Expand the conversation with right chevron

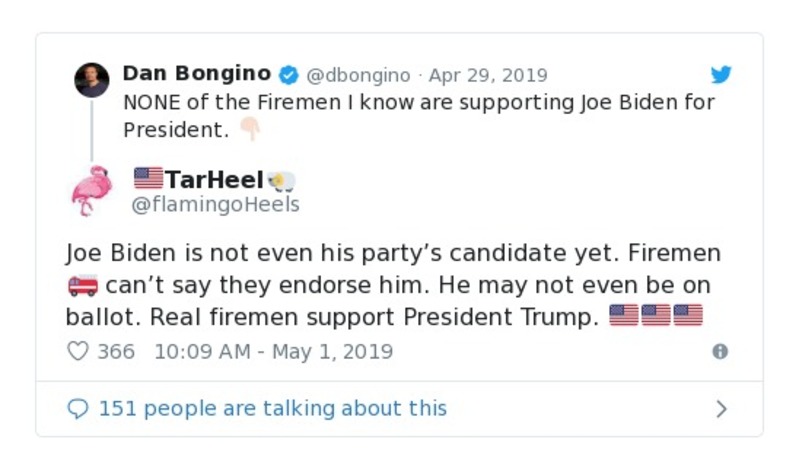[x=721, y=409]
